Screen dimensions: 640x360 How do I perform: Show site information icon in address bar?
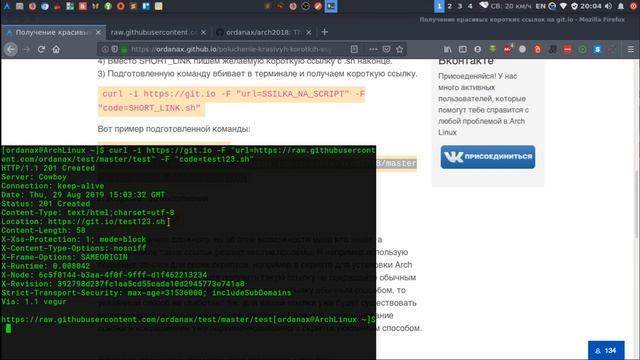pos(105,49)
